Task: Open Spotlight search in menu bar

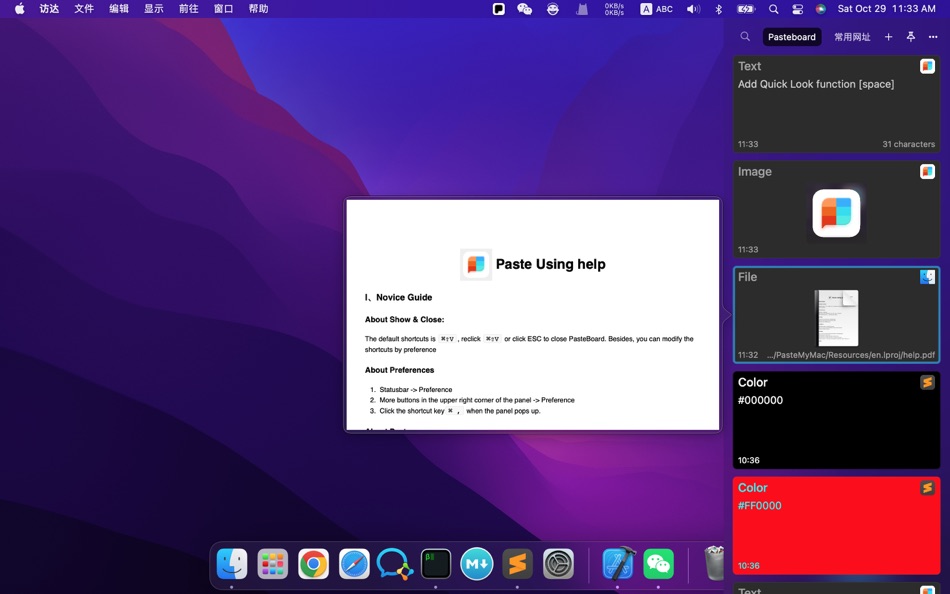Action: pos(774,8)
